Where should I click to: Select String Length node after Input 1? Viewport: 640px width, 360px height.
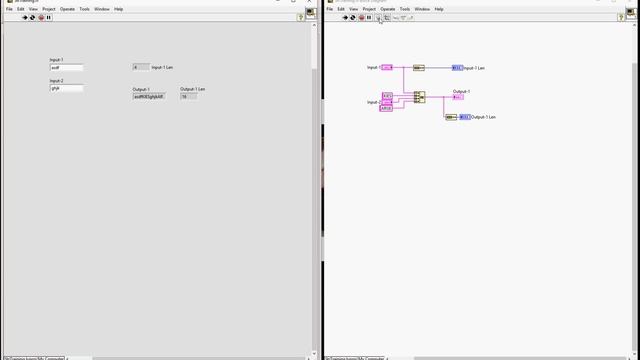coord(419,68)
